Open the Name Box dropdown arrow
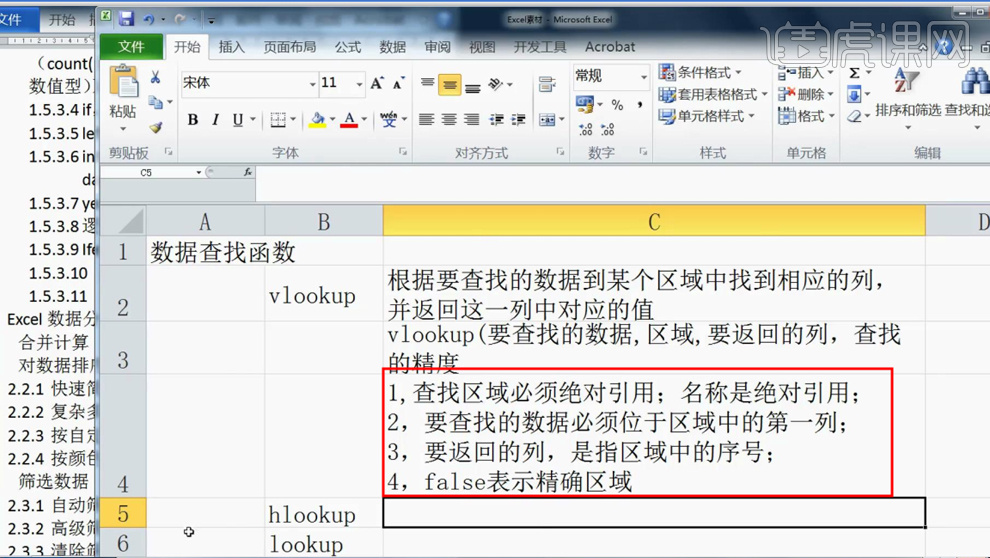The width and height of the screenshot is (990, 558). (198, 172)
